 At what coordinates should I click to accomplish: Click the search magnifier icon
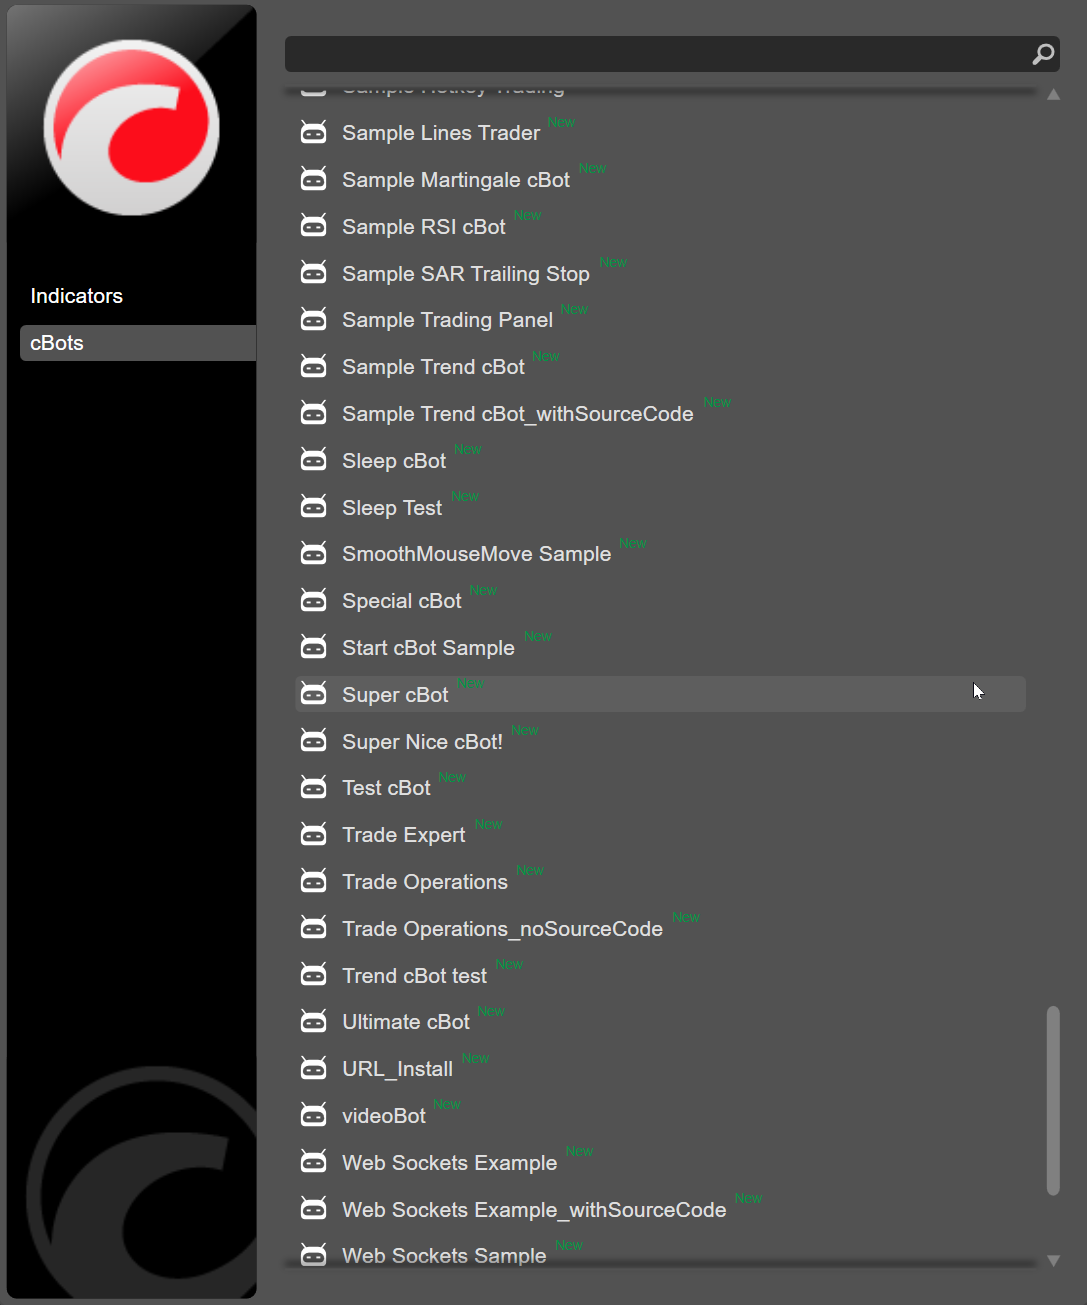tap(1042, 55)
